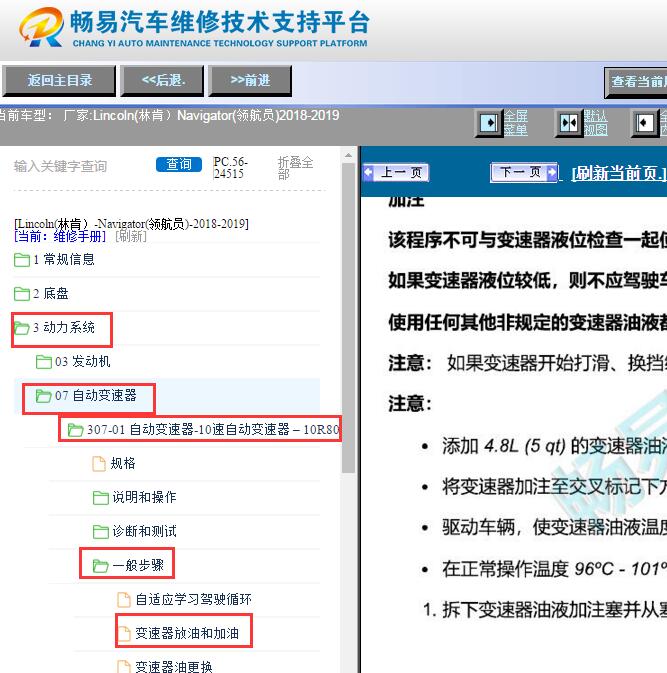The width and height of the screenshot is (667, 673).
Task: Select the 一般步骤 tree item
Action: pos(138,565)
